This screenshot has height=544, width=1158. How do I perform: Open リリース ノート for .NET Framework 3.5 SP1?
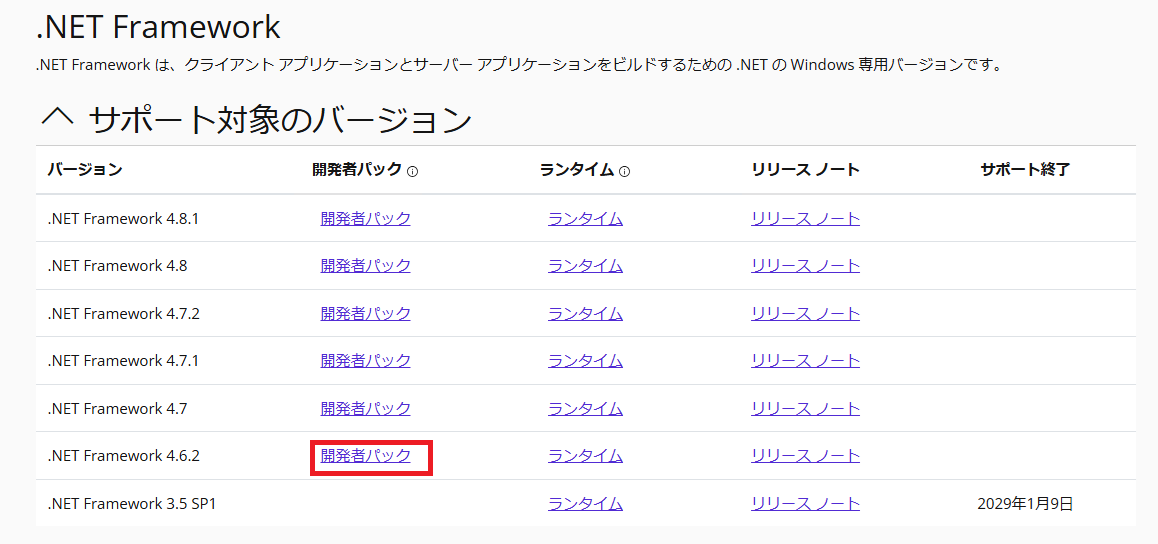point(805,503)
